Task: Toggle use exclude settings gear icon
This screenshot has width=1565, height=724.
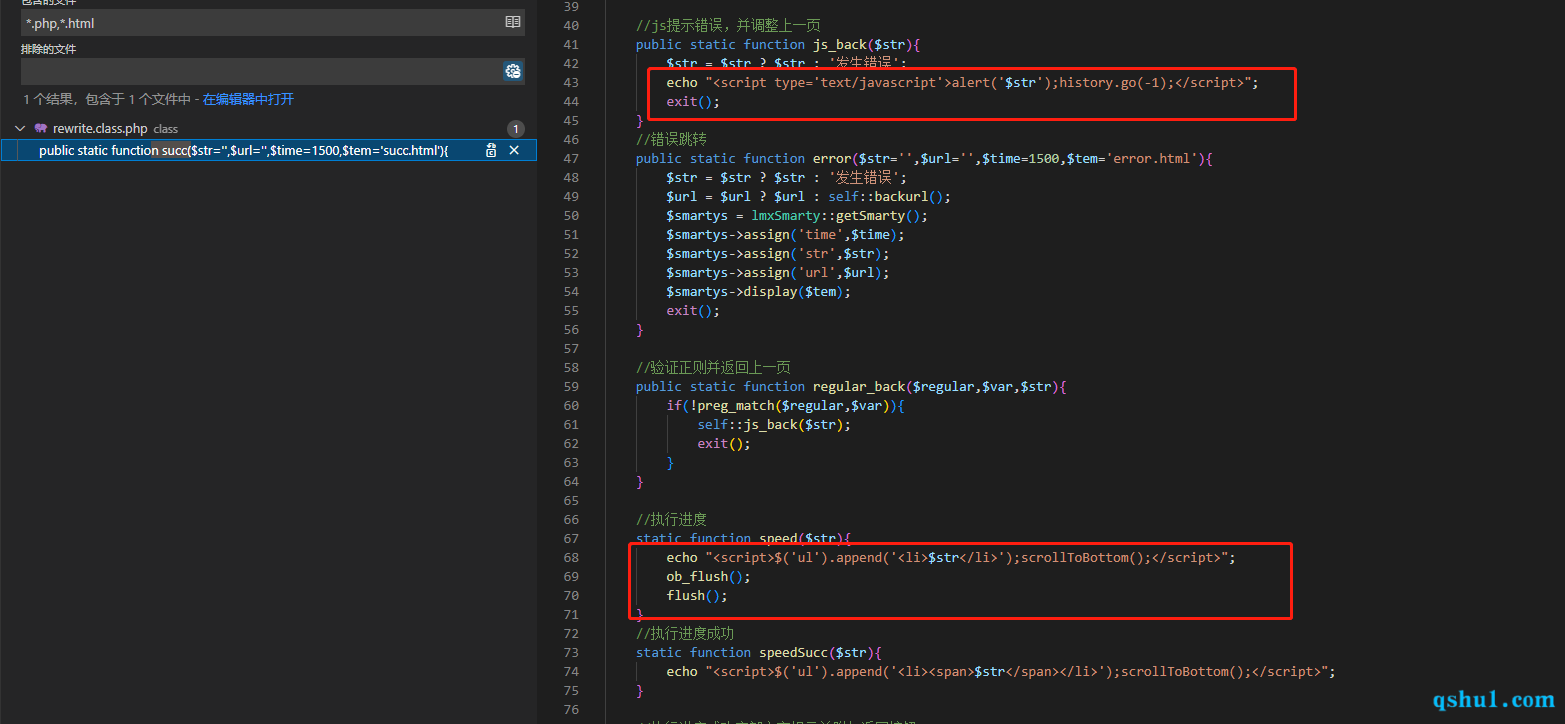Action: [x=513, y=71]
